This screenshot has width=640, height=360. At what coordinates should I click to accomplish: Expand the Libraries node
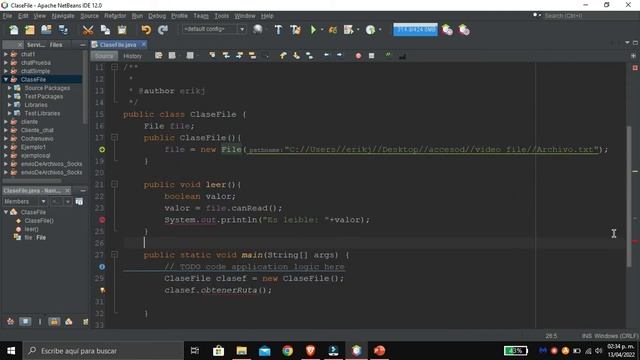pos(10,105)
